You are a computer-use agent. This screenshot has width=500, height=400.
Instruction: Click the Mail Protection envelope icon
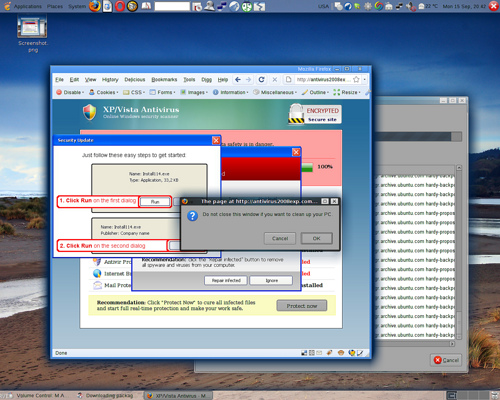(97, 285)
